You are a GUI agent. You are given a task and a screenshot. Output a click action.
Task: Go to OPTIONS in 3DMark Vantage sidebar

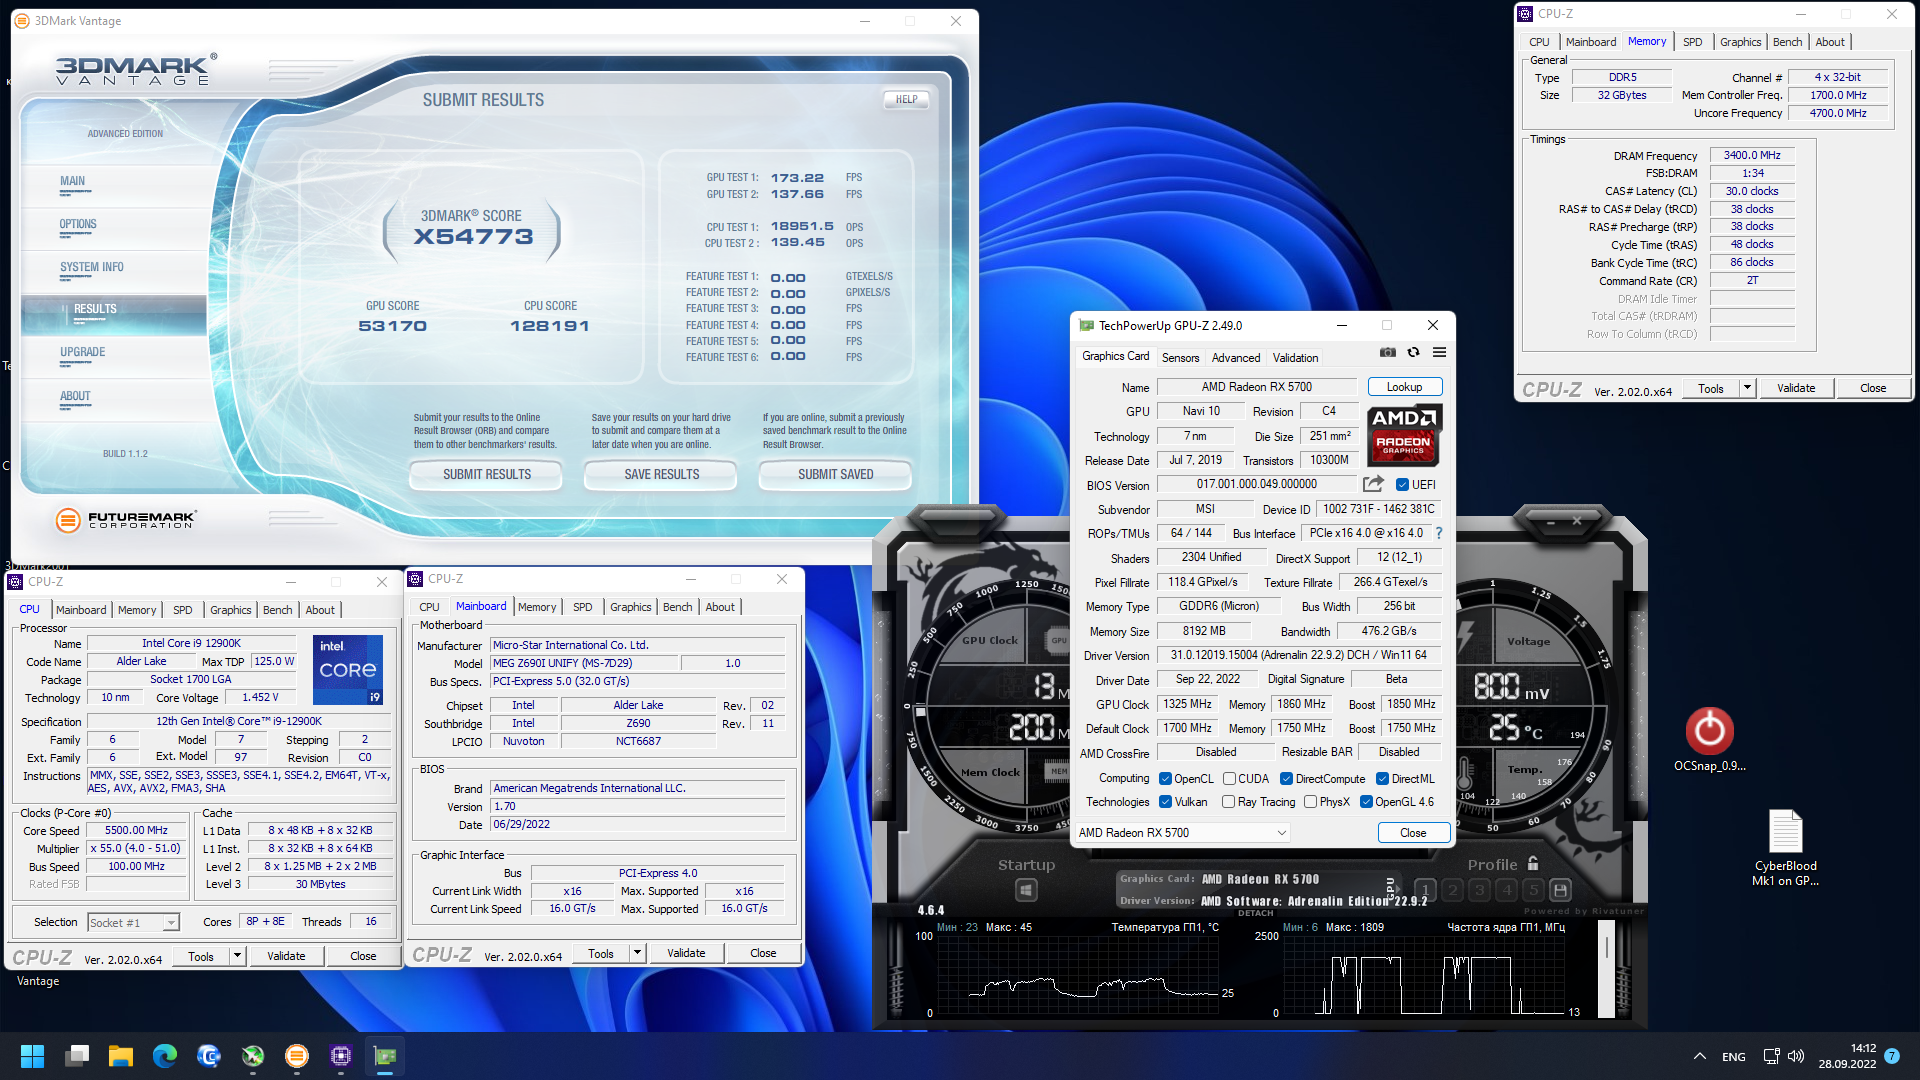pyautogui.click(x=78, y=225)
